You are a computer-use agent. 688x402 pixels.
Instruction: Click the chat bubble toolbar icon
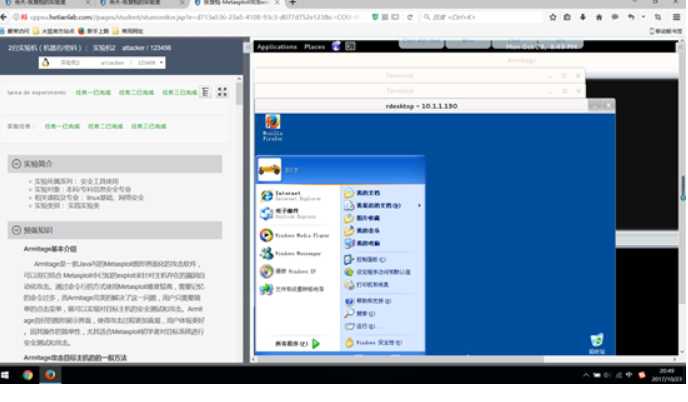click(x=615, y=17)
